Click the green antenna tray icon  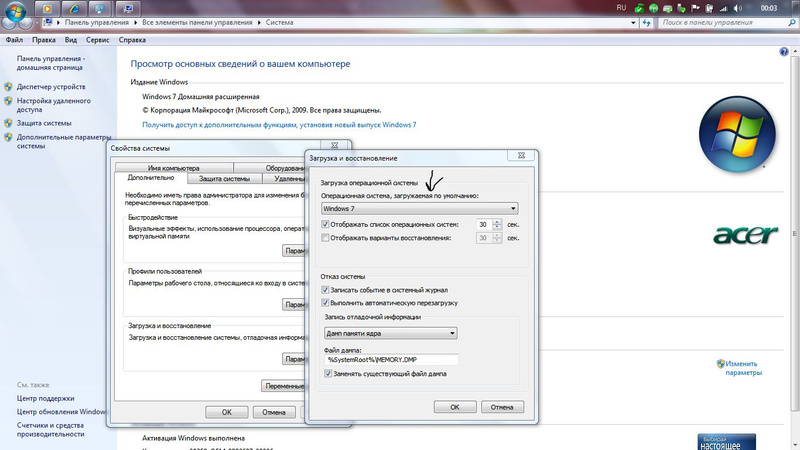click(x=653, y=8)
